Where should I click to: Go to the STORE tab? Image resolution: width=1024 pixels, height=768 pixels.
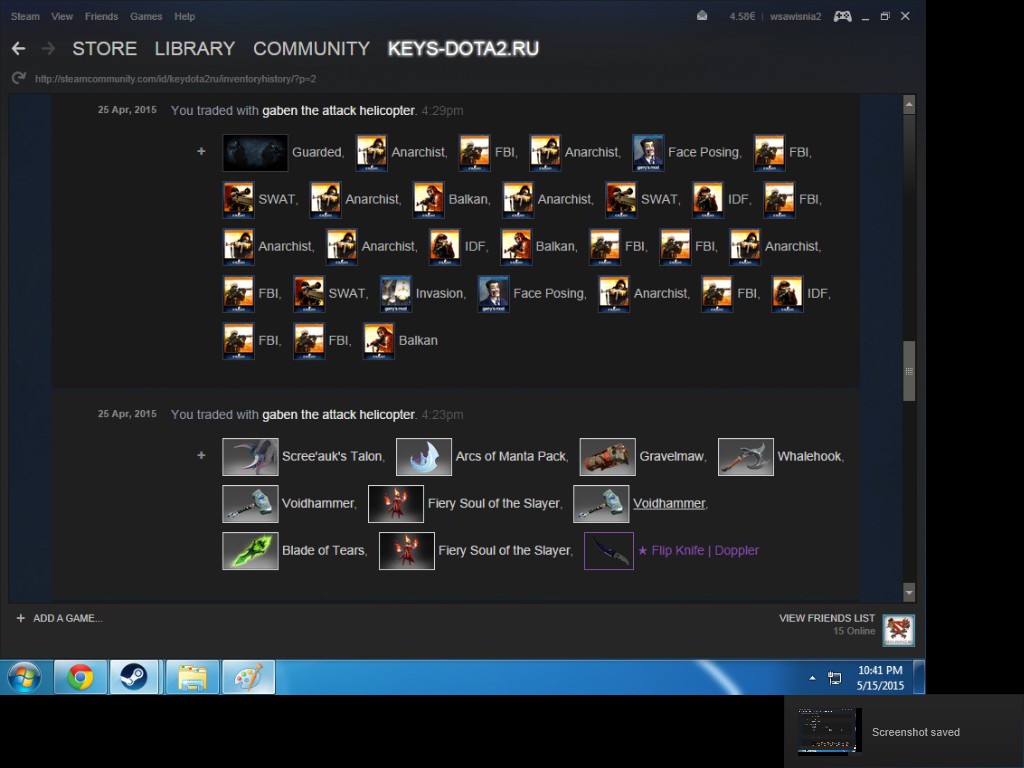[x=104, y=49]
